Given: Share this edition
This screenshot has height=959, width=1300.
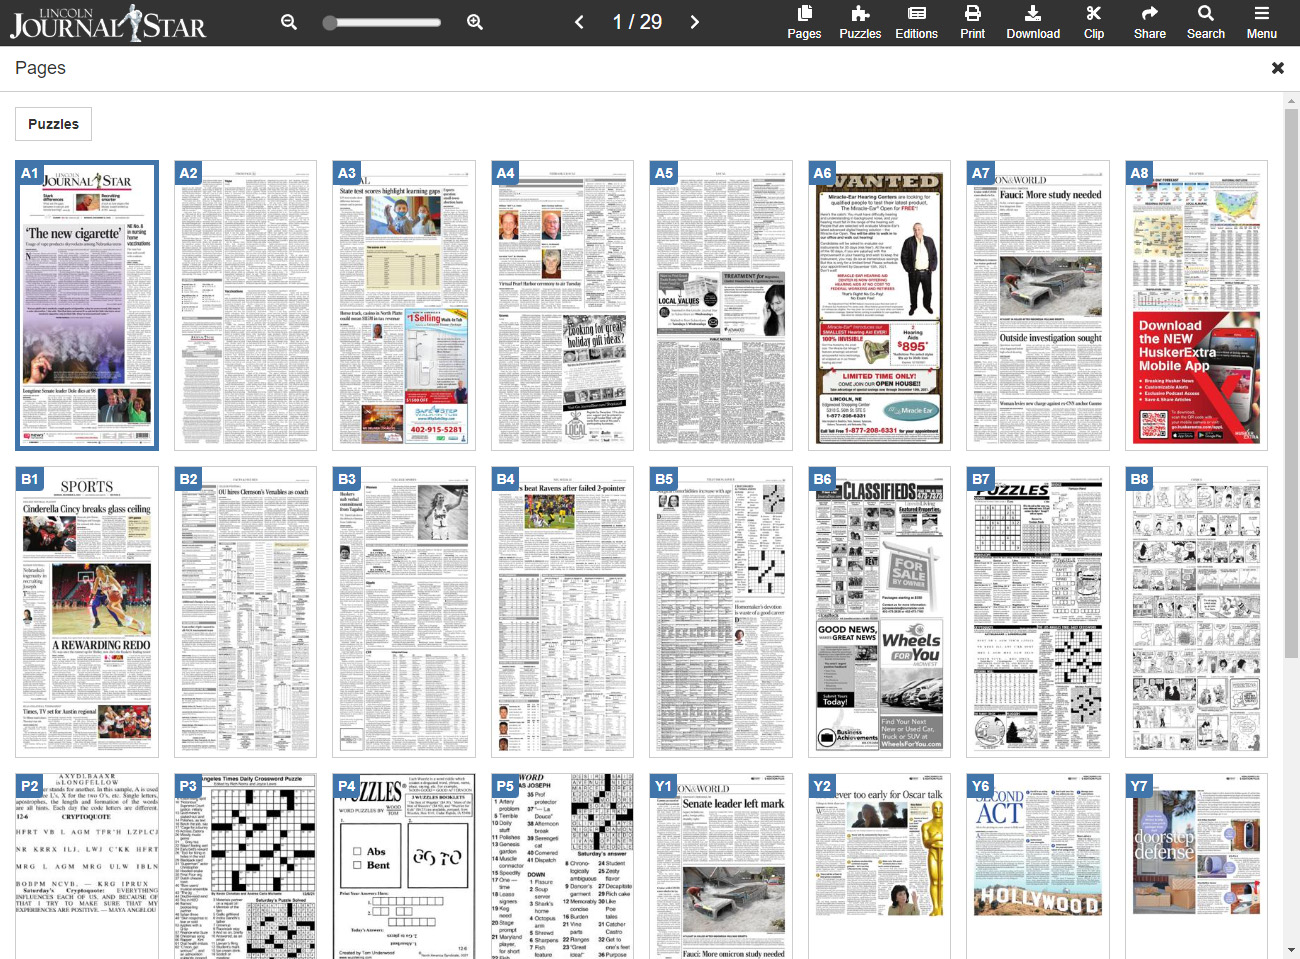Looking at the screenshot, I should [1149, 22].
